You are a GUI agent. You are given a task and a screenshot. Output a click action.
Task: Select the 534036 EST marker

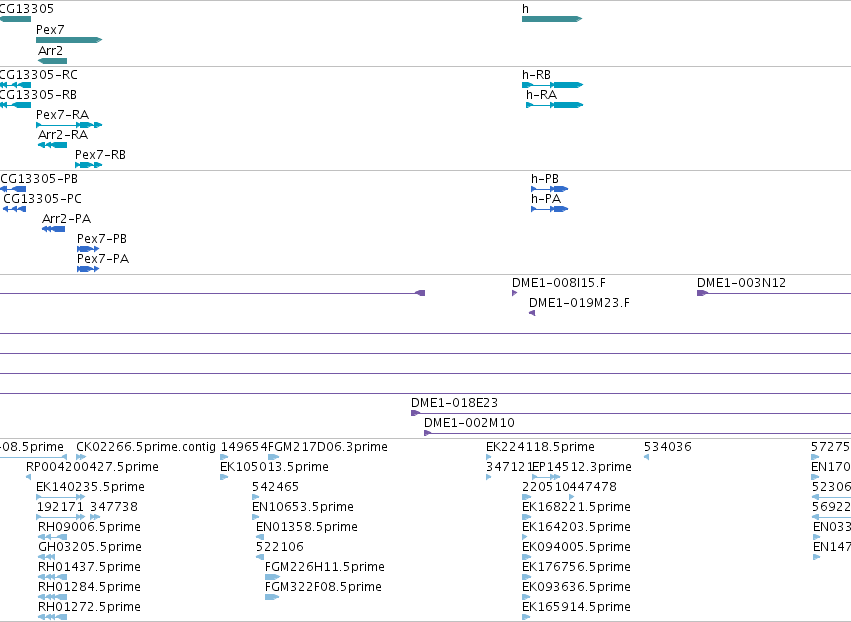coord(646,457)
